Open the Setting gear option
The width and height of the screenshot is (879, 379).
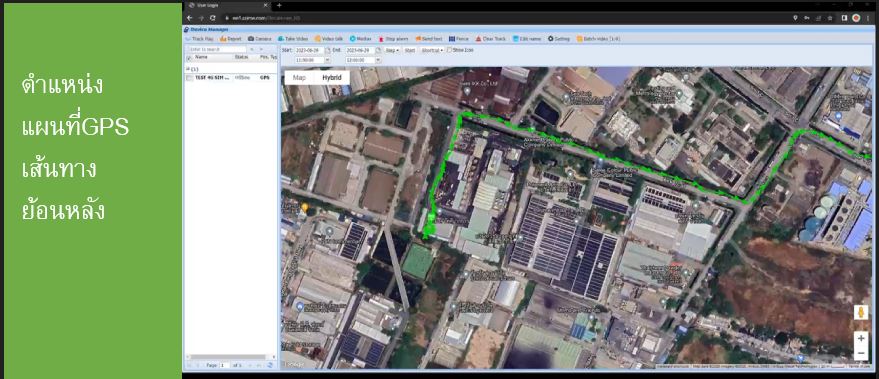[558, 39]
